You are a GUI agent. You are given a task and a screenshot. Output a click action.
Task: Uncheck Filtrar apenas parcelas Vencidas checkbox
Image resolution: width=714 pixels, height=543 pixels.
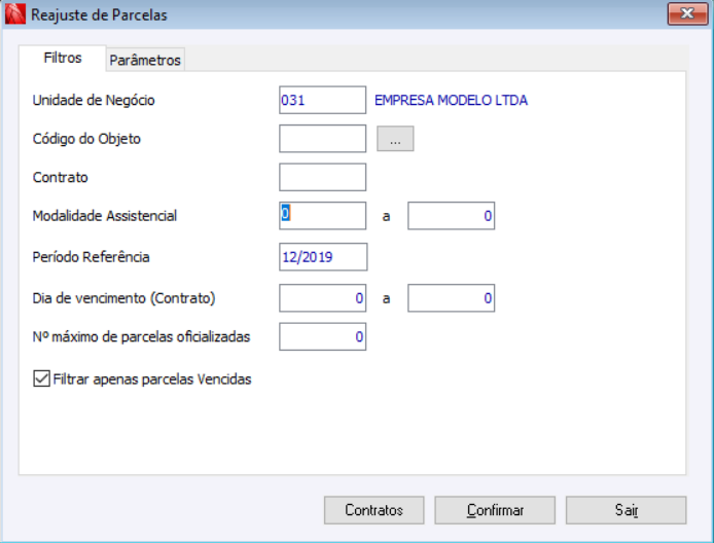tap(41, 379)
